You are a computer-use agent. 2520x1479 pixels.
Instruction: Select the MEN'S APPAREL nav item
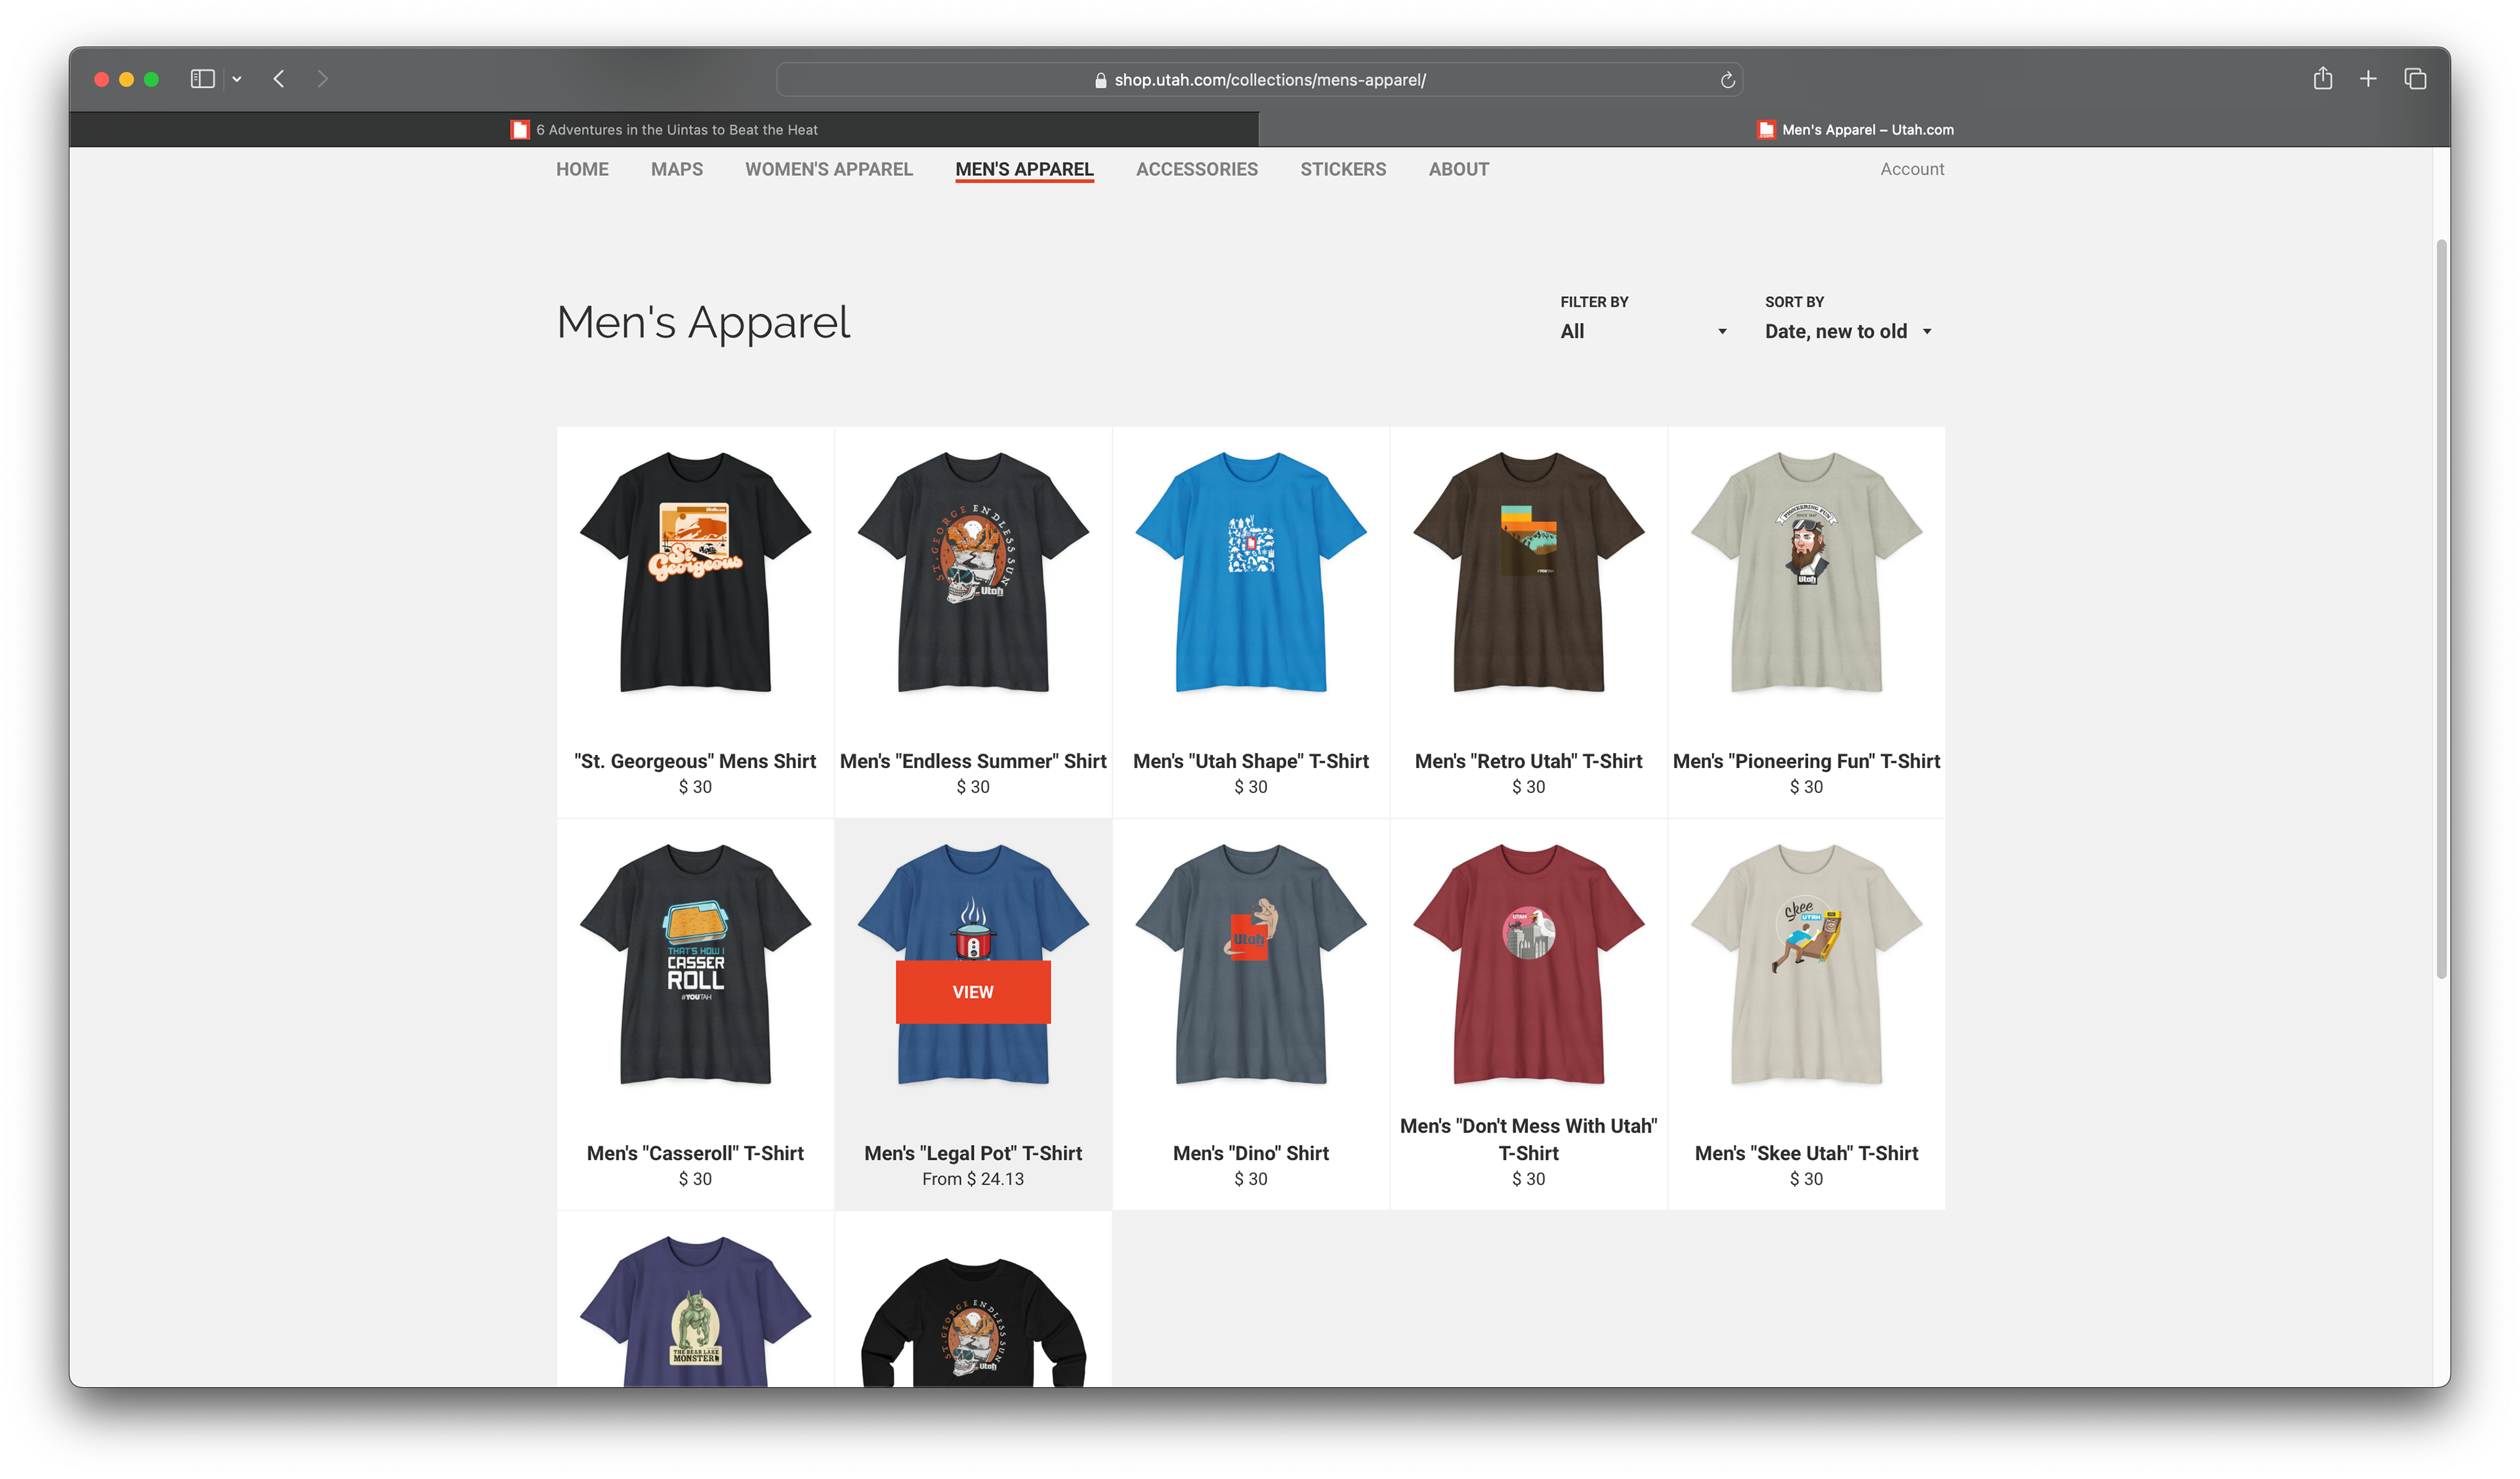click(x=1024, y=169)
